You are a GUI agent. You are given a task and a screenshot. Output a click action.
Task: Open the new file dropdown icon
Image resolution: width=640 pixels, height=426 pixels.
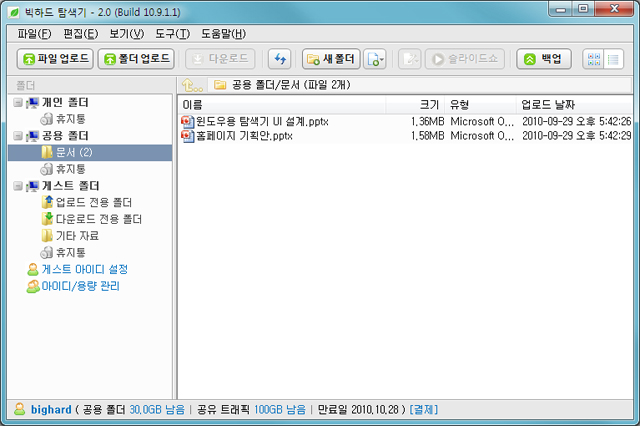click(x=375, y=59)
